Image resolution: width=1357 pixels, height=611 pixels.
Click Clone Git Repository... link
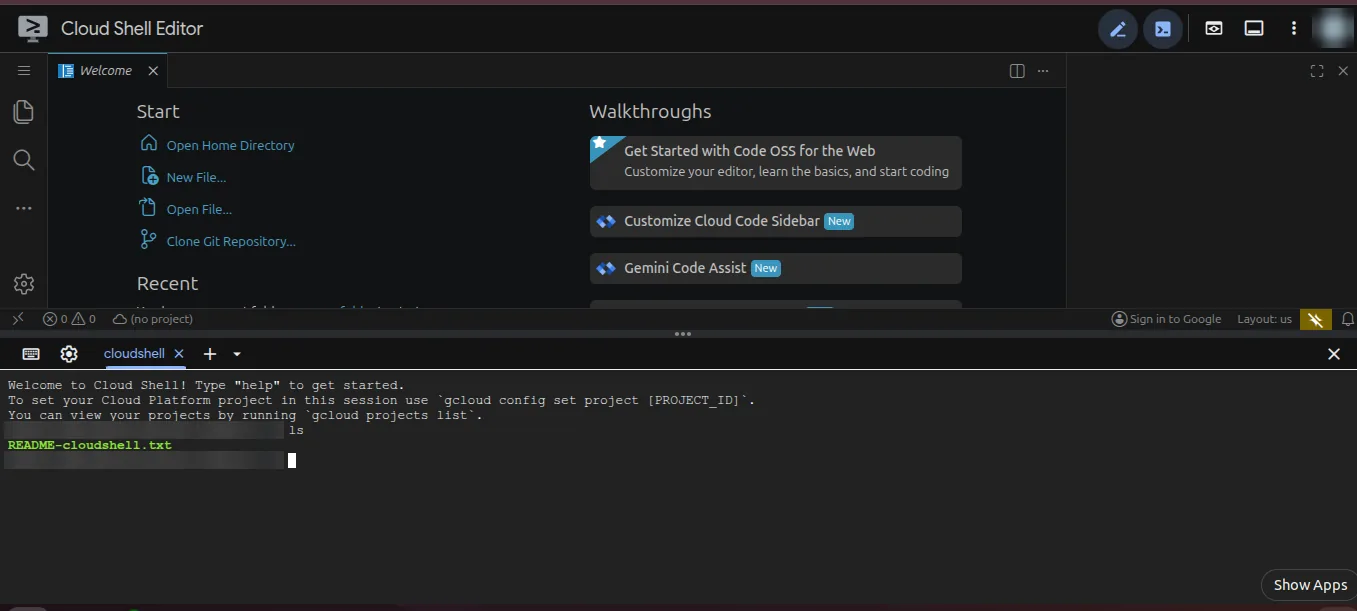231,241
